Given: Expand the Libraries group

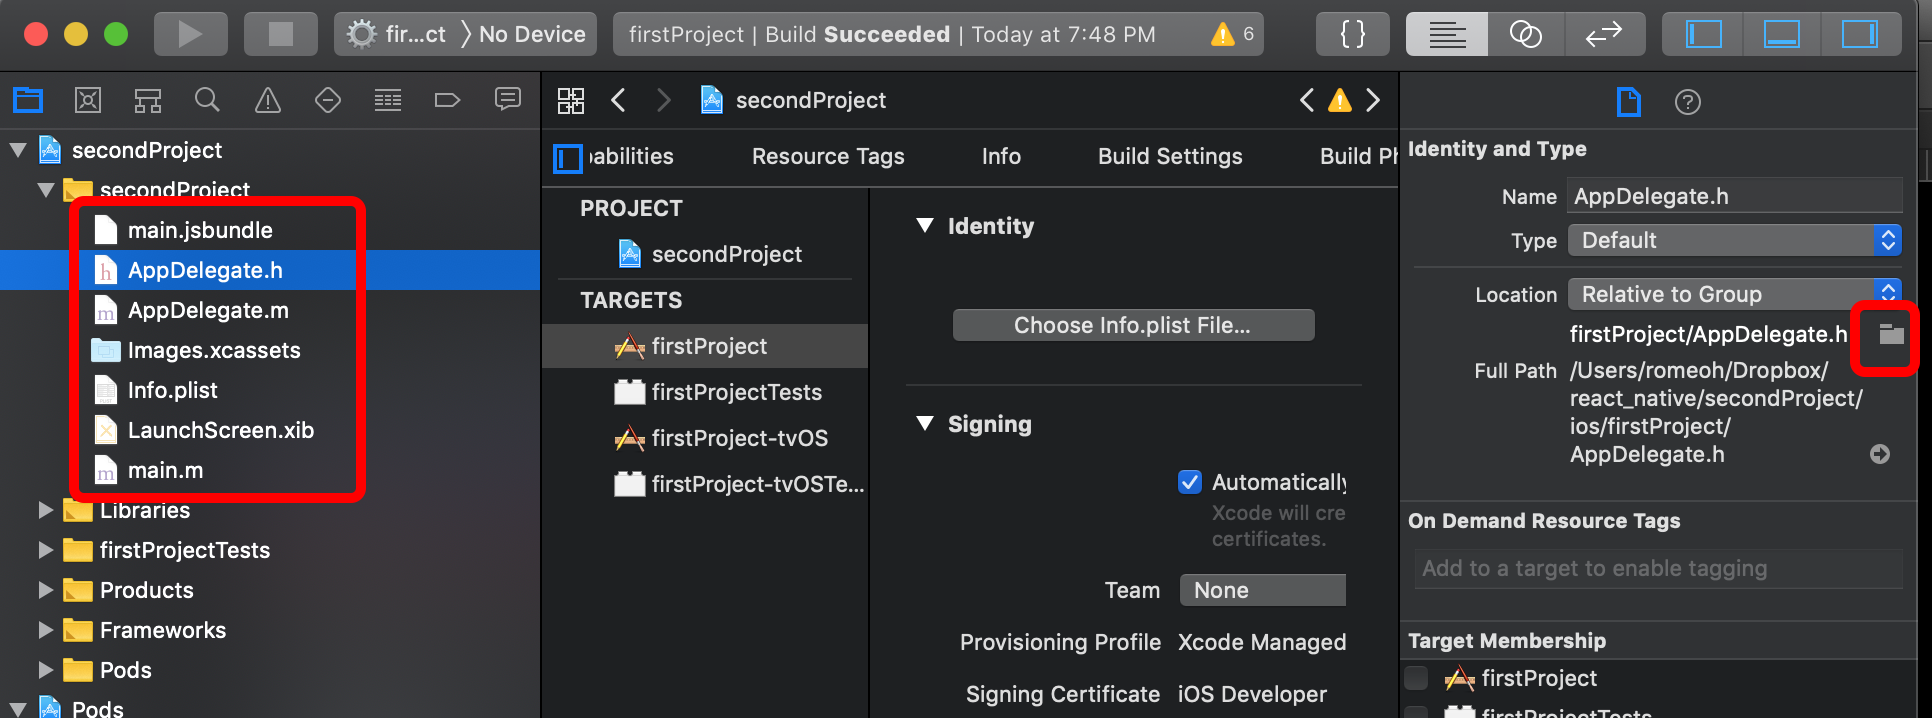Looking at the screenshot, I should click(x=45, y=510).
